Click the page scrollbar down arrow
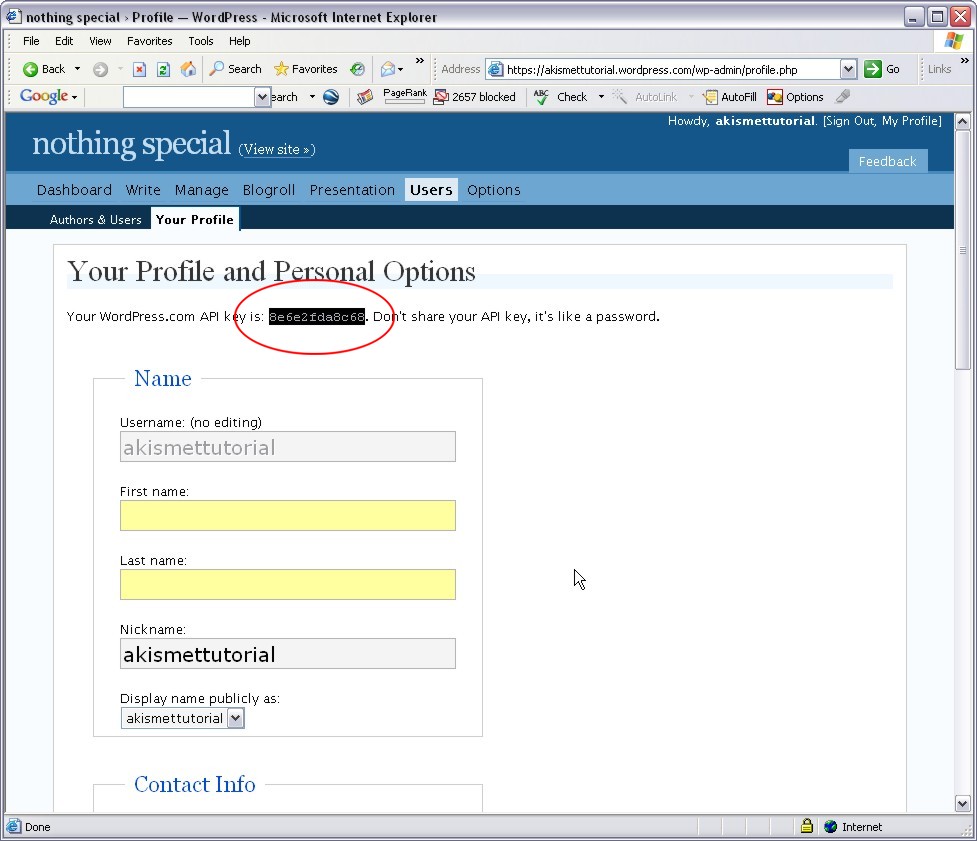The image size is (977, 841). [963, 804]
